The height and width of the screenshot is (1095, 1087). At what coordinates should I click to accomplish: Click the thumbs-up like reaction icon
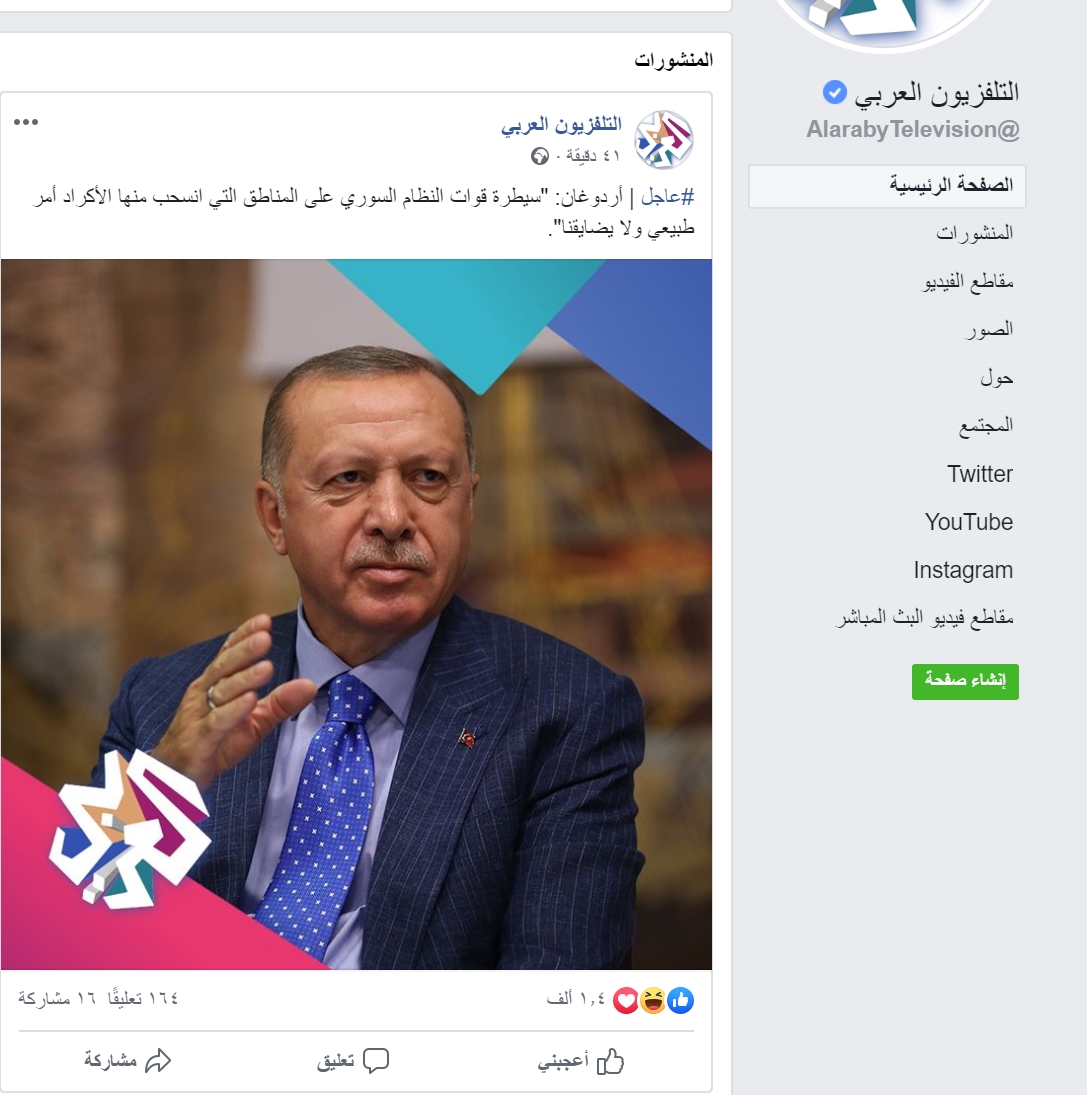click(681, 1001)
